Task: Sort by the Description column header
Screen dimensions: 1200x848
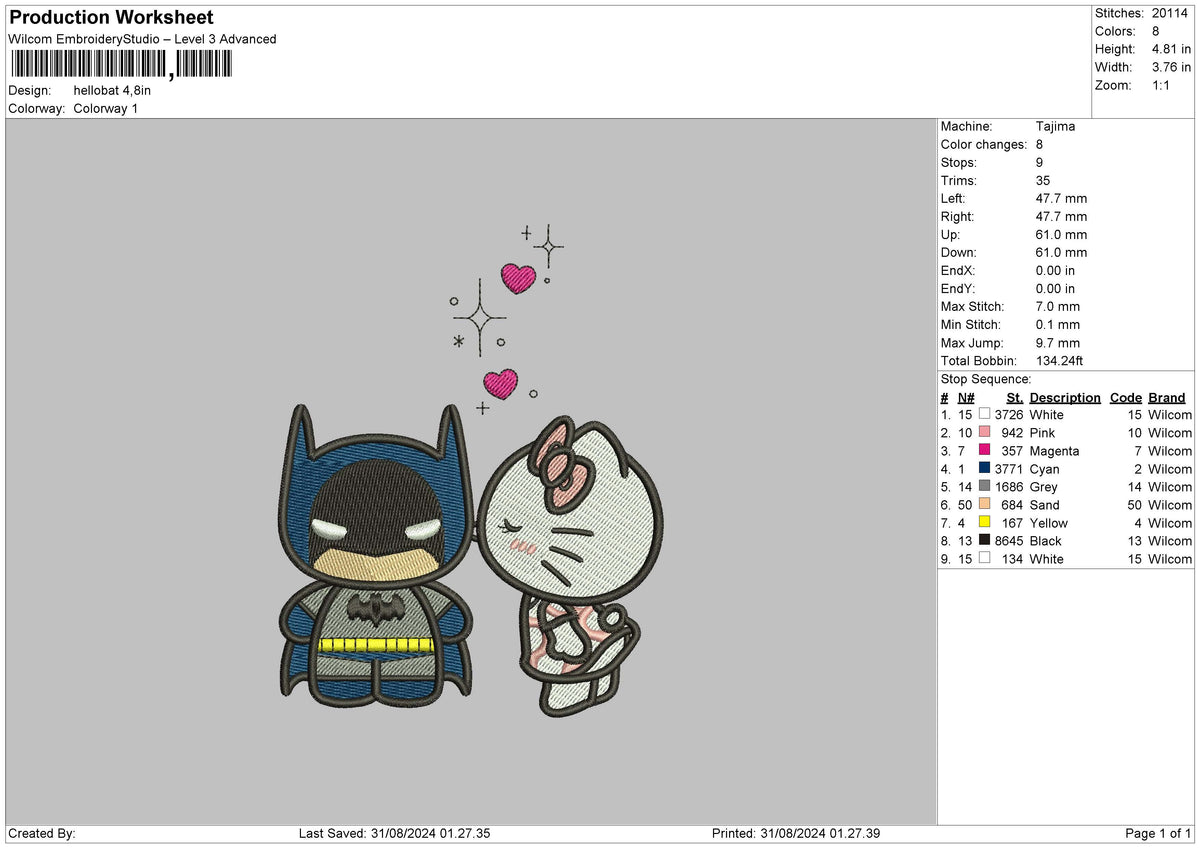Action: click(x=1064, y=397)
